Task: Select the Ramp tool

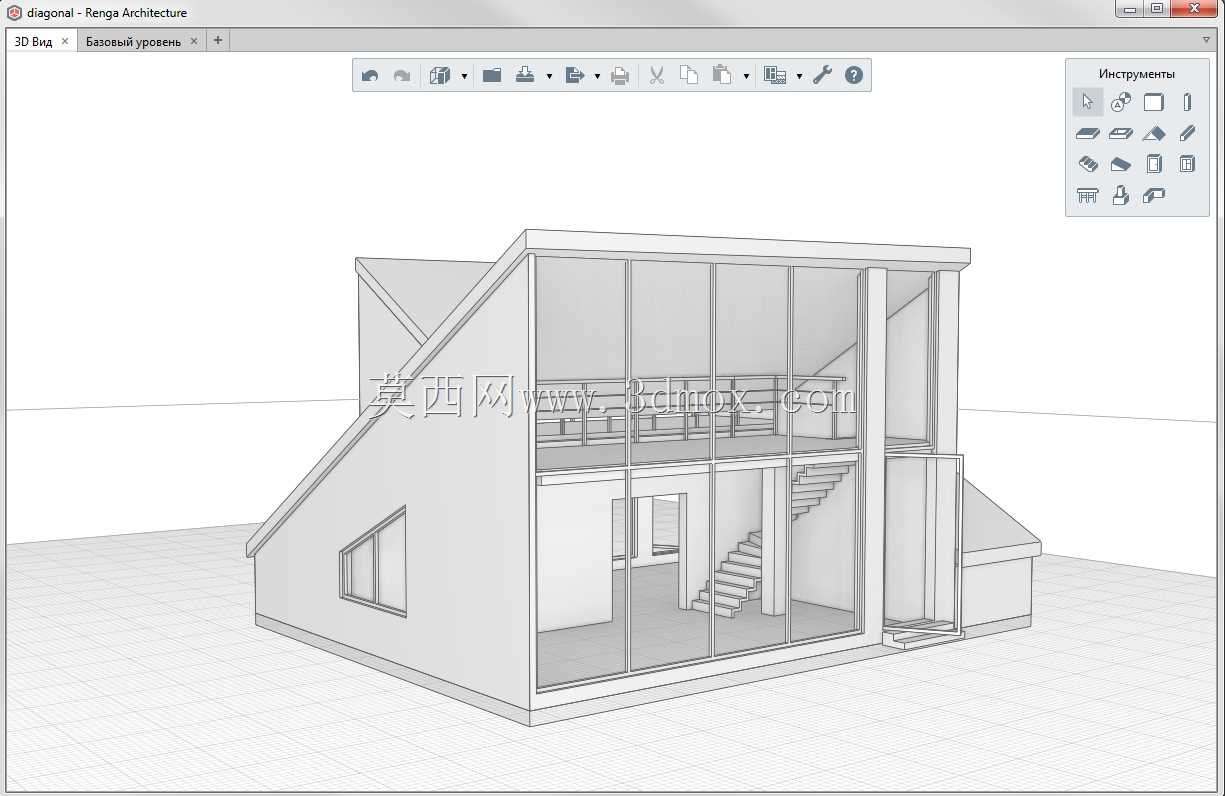Action: click(1121, 164)
